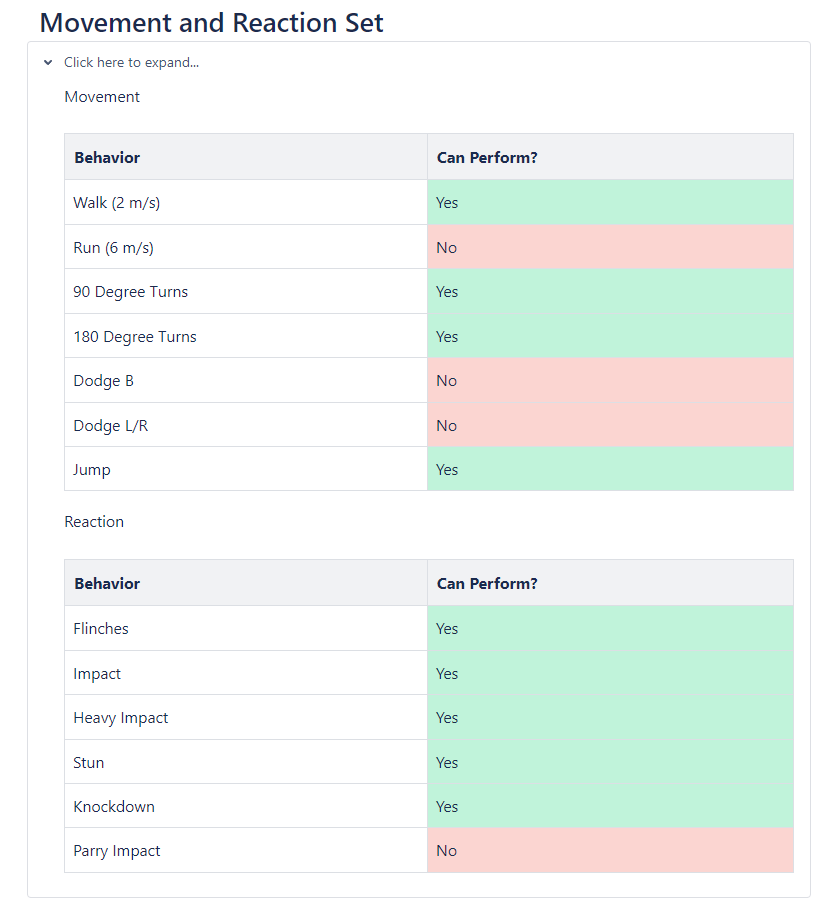Viewport: 823px width, 914px height.
Task: Collapse the section using the chevron icon
Action: pyautogui.click(x=48, y=62)
